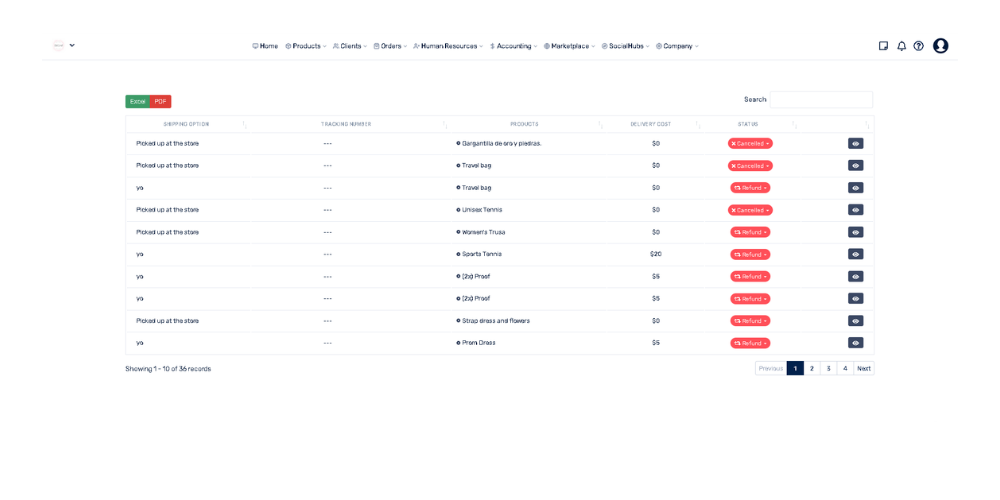Screen dimensions: 1000x500
Task: Go to the Home page
Action: [265, 46]
